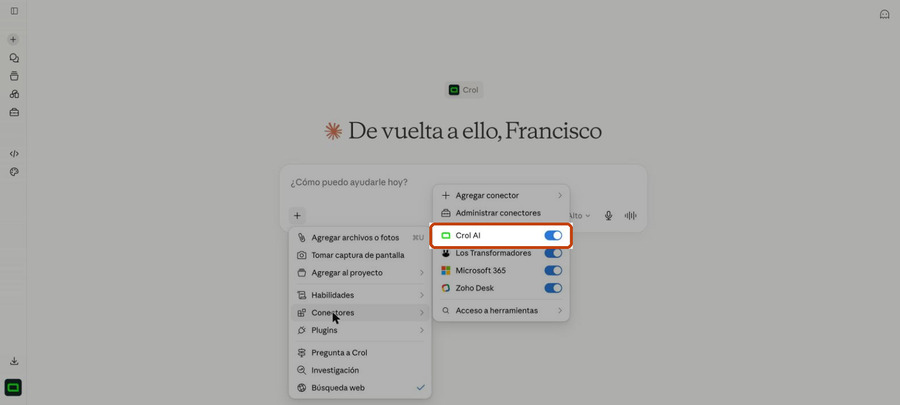Click the microphone dictation icon
Viewport: 900px width, 405px height.
click(x=608, y=216)
